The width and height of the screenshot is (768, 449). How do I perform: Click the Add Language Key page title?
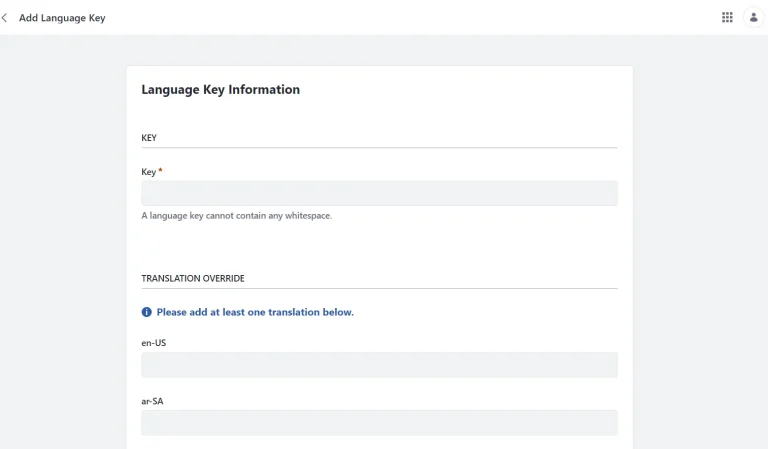tap(62, 18)
